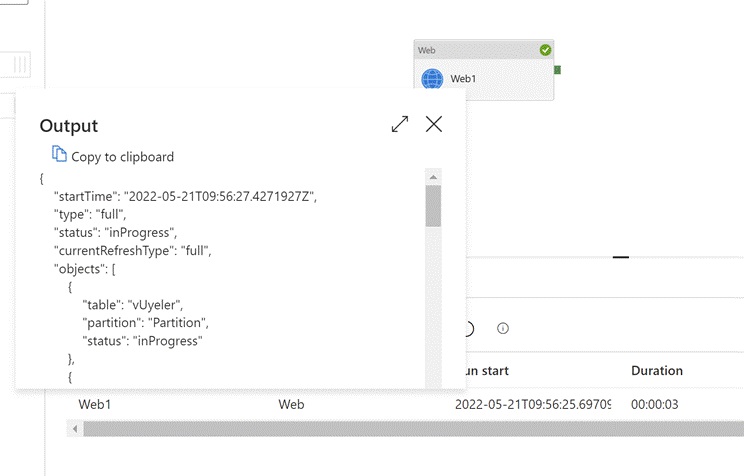Image resolution: width=744 pixels, height=476 pixels.
Task: Close the Output dialog
Action: [434, 124]
